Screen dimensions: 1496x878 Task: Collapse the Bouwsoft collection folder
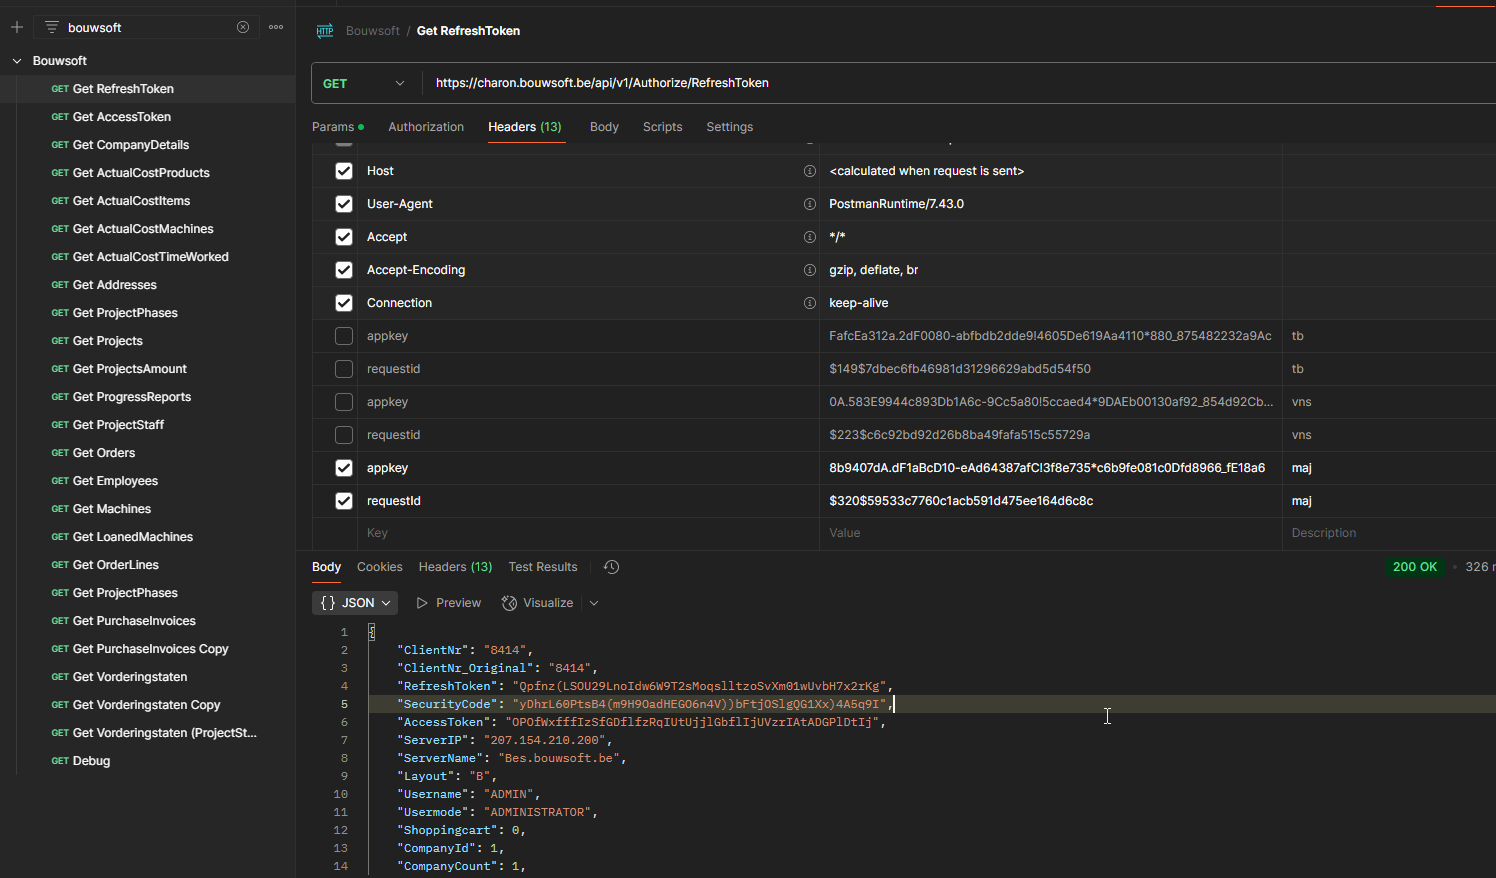pos(17,61)
